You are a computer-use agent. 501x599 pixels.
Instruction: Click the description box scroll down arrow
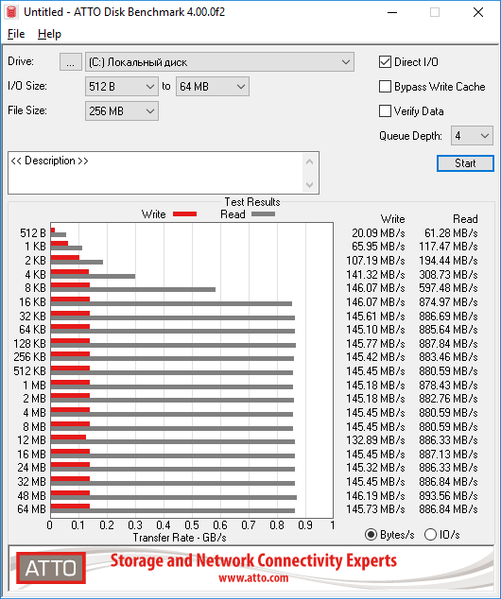point(310,185)
